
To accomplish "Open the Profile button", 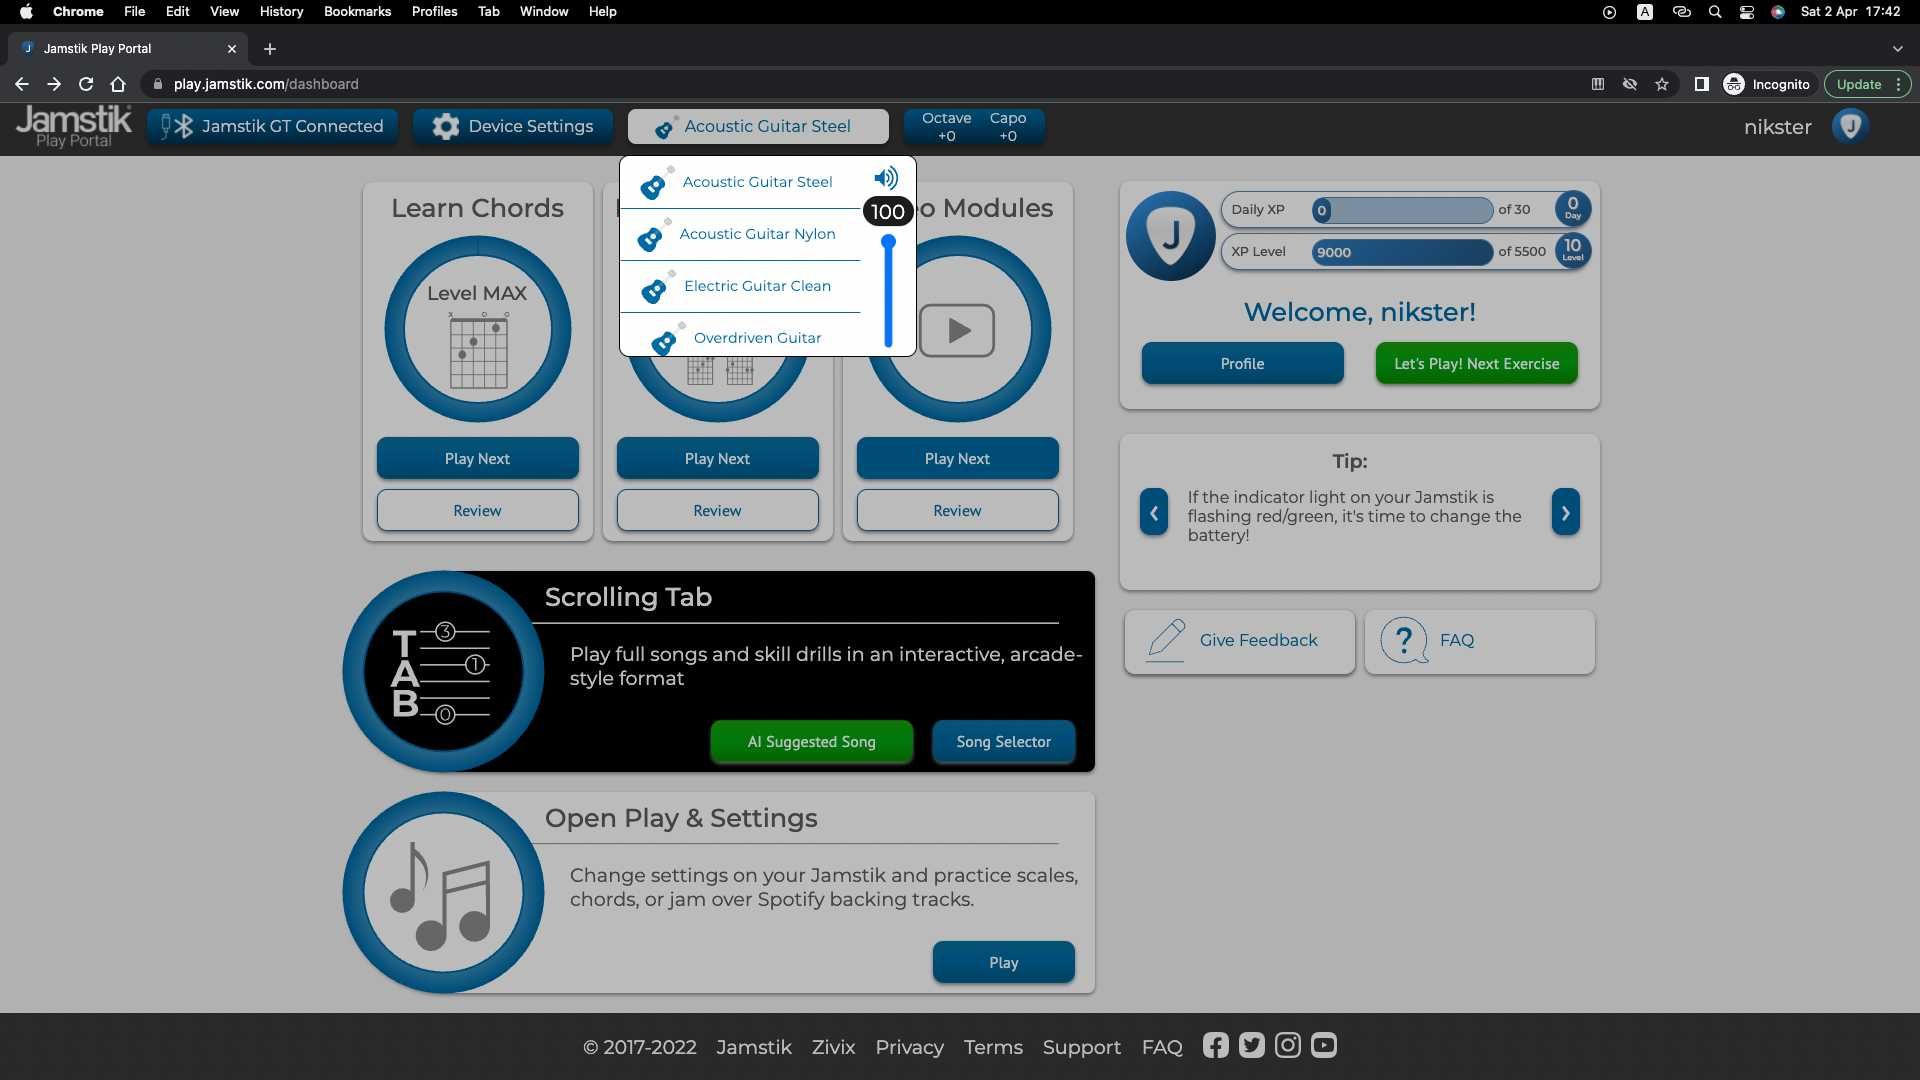I will point(1243,363).
